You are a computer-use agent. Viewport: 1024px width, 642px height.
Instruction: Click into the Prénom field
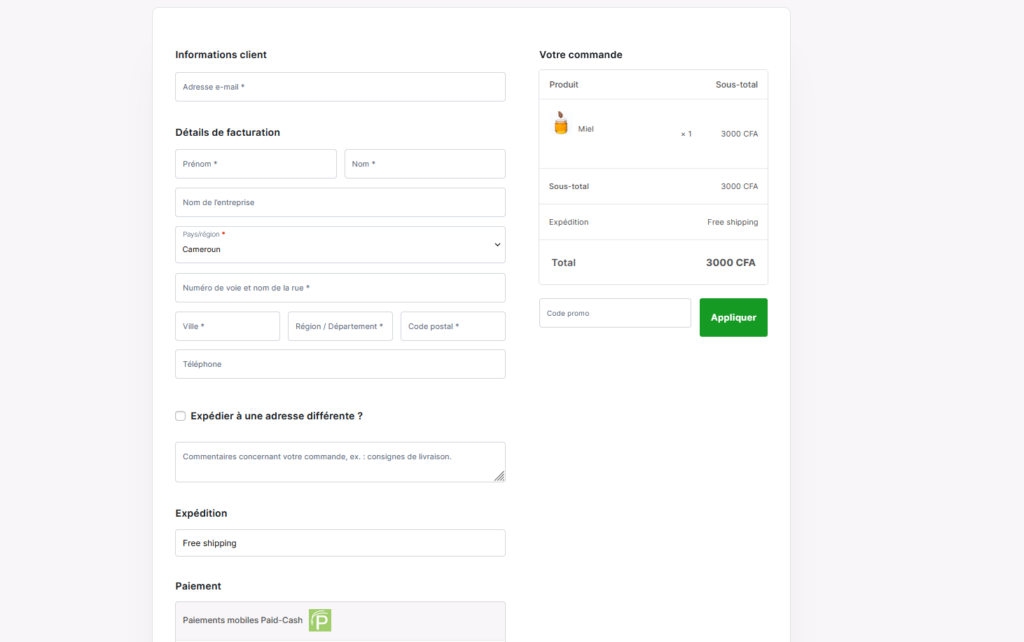pos(255,164)
